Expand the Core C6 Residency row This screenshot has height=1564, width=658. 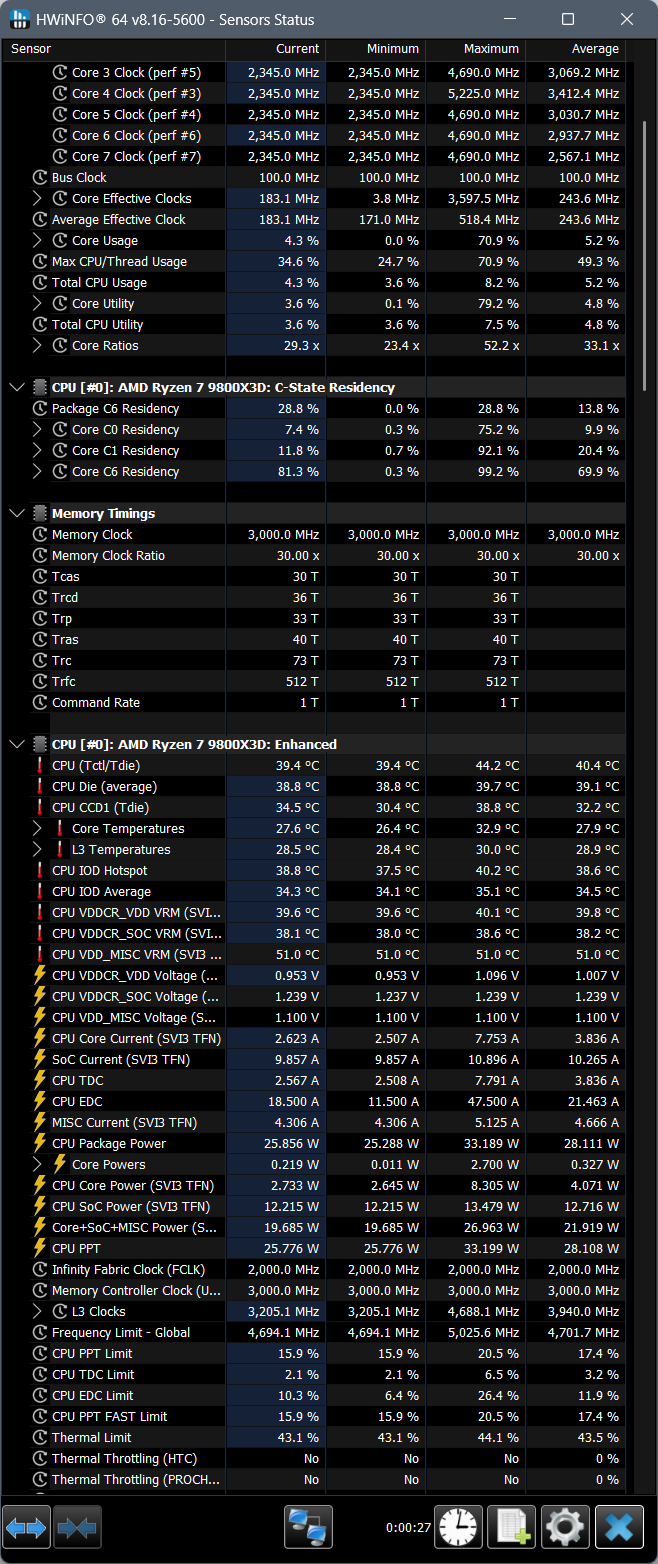pyautogui.click(x=38, y=471)
